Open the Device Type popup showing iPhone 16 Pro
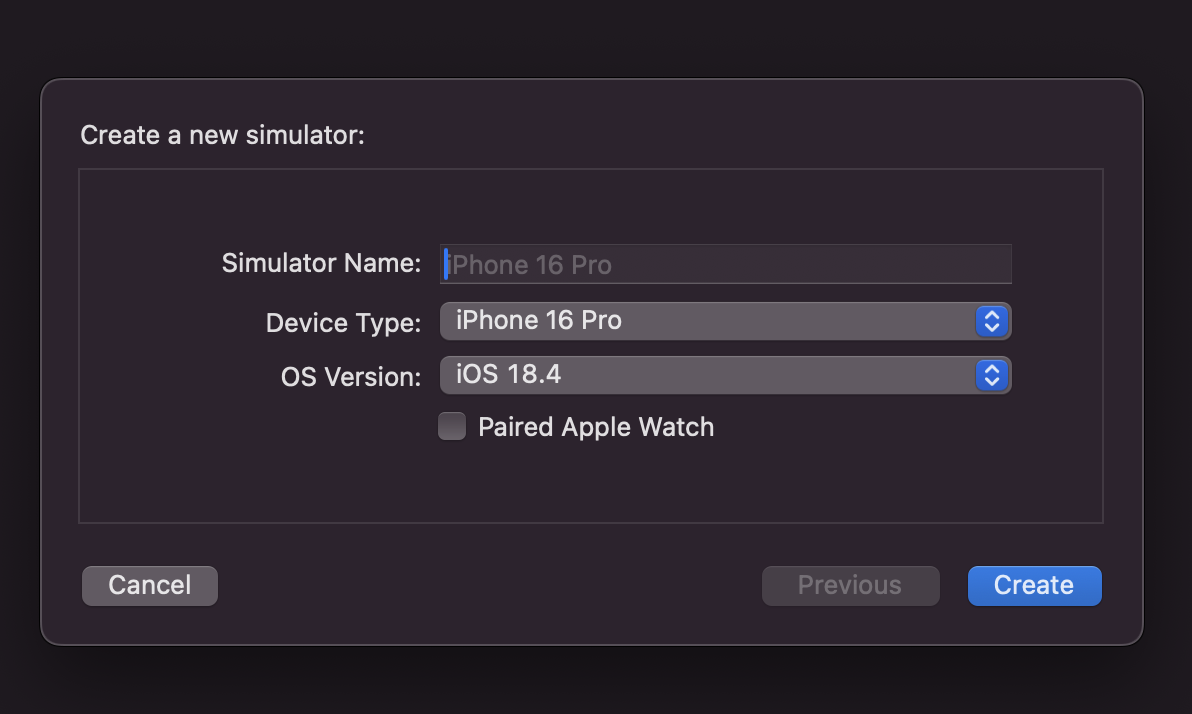 [725, 321]
